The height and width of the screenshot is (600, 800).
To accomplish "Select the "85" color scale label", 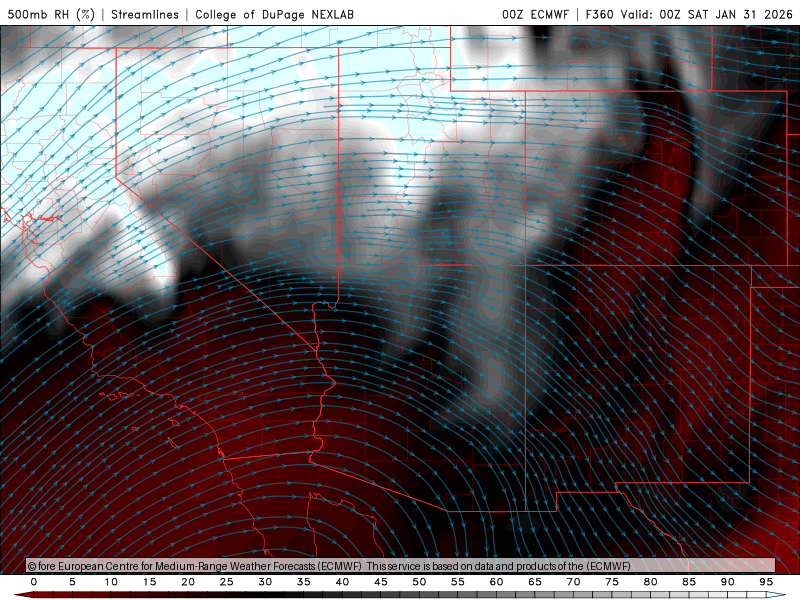I will [x=689, y=582].
